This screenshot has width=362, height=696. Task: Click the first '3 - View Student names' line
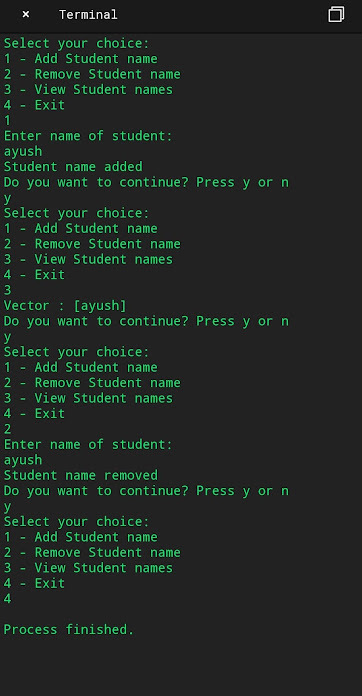pyautogui.click(x=88, y=90)
